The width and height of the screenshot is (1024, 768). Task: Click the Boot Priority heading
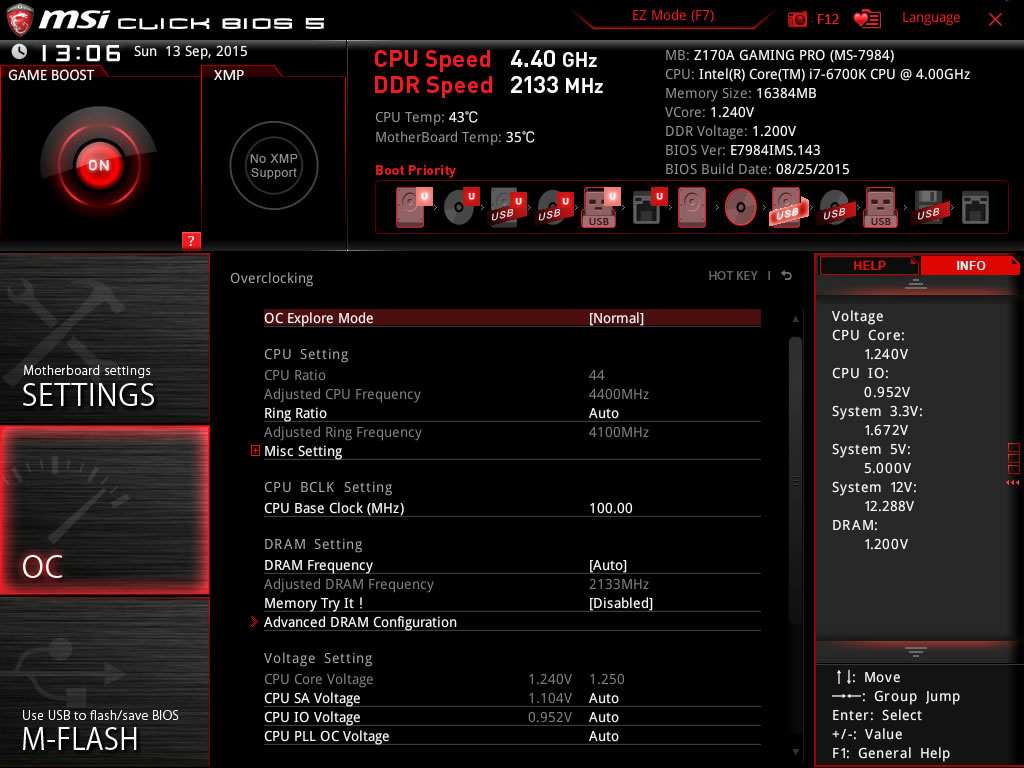click(415, 170)
